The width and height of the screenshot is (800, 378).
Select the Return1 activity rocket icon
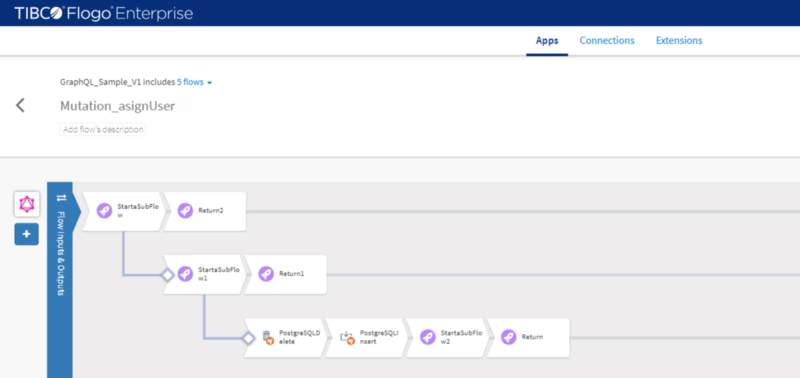(x=266, y=274)
